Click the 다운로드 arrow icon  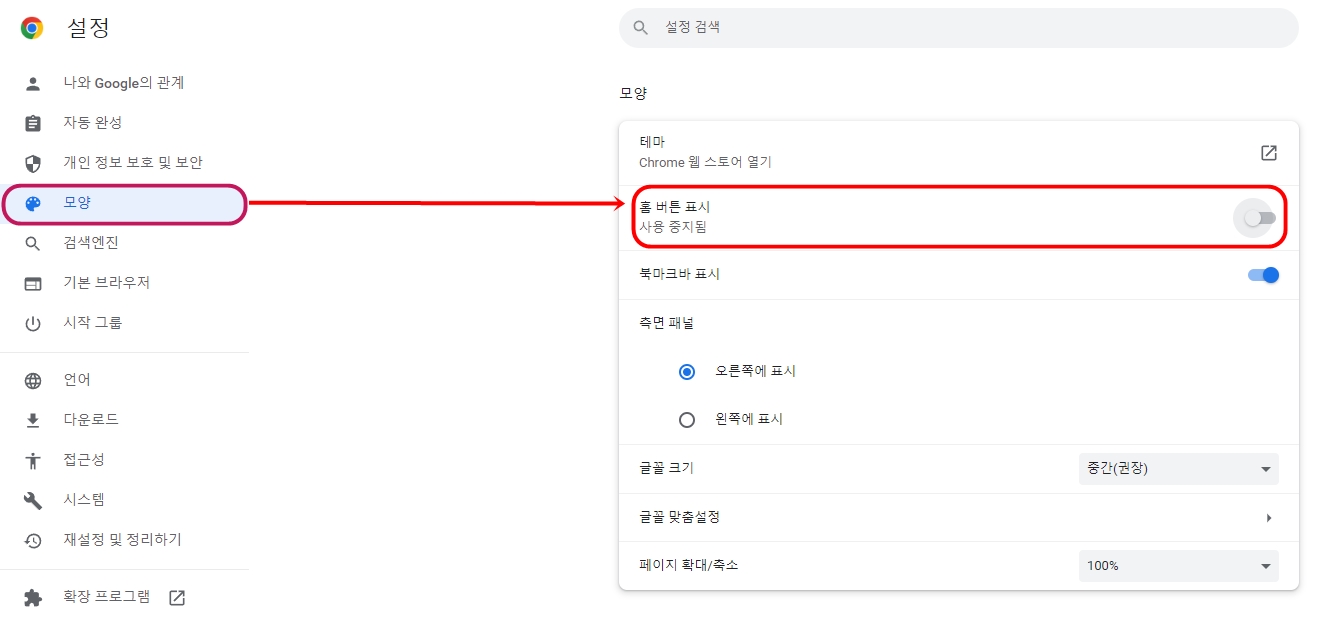33,419
